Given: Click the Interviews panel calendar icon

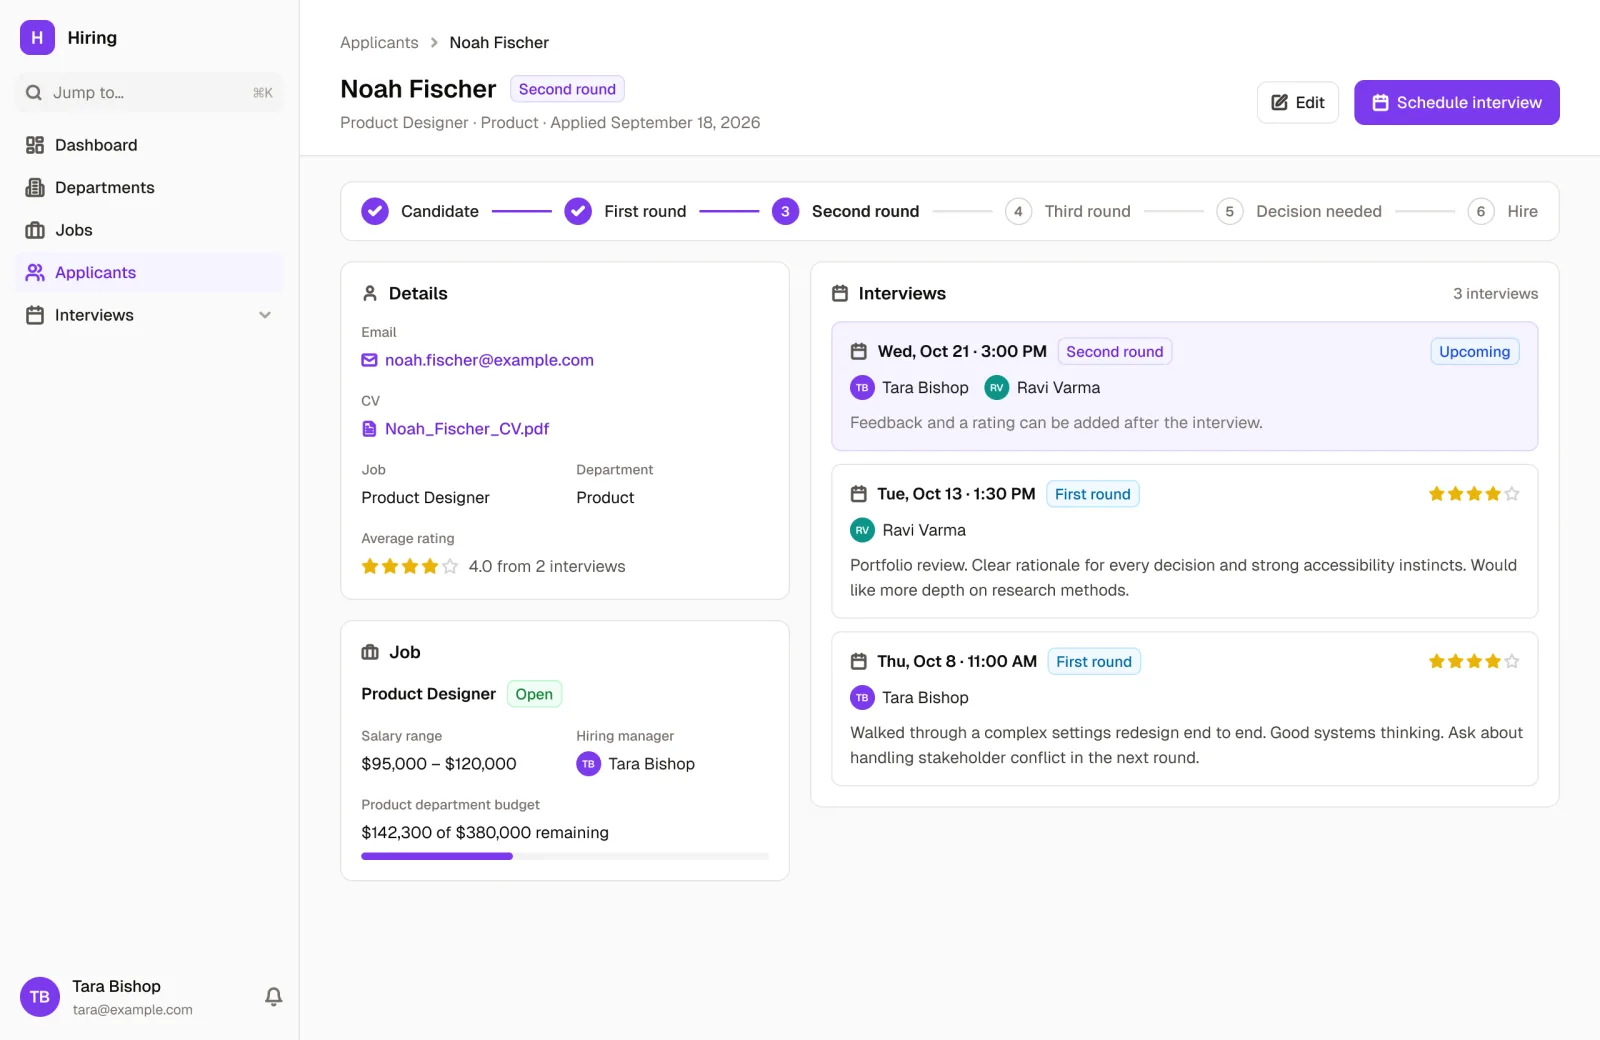Looking at the screenshot, I should pyautogui.click(x=840, y=293).
